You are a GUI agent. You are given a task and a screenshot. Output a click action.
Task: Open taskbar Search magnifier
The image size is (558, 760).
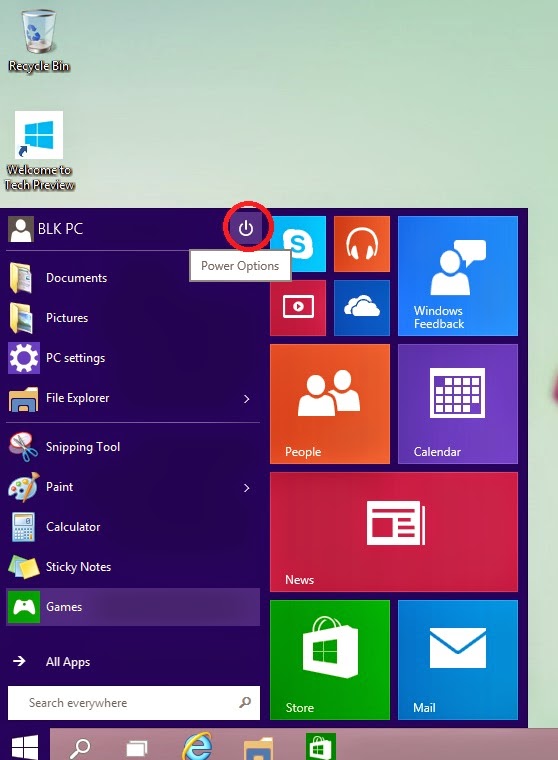click(x=80, y=748)
